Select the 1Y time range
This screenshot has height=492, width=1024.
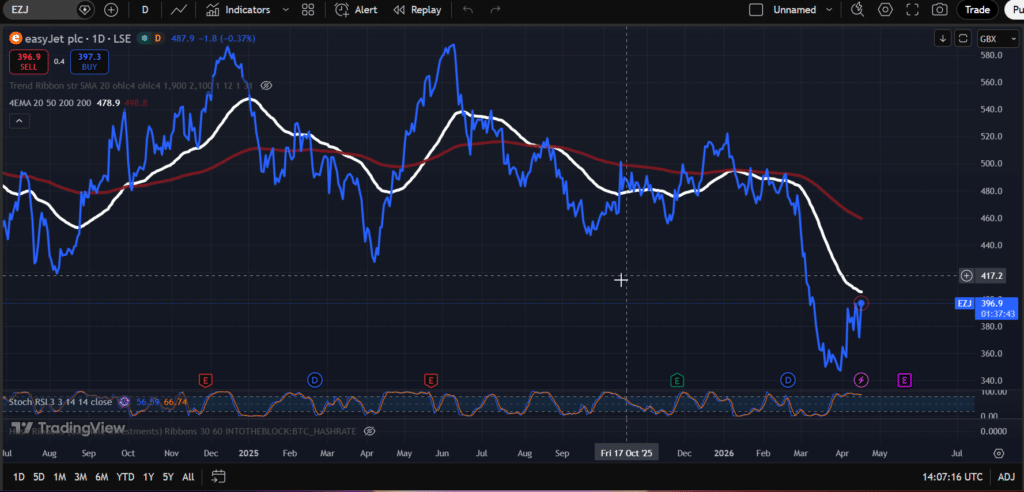[148, 477]
